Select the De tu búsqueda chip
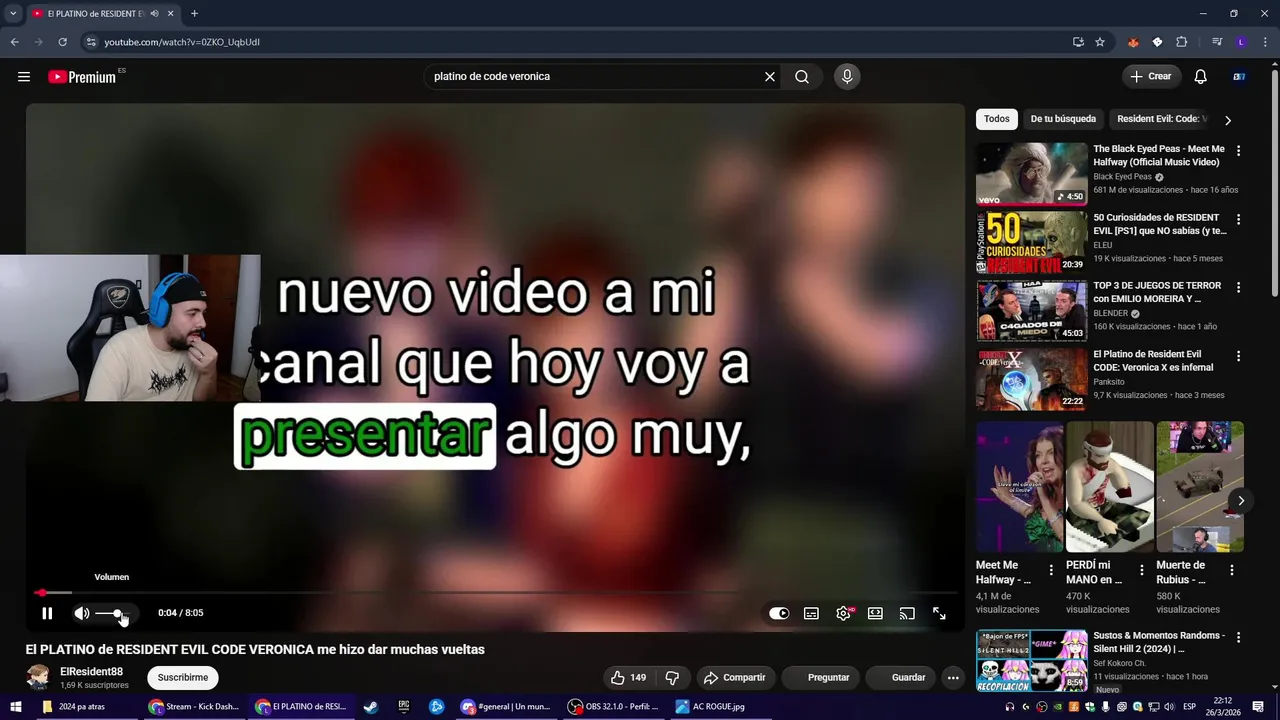Screen dimensions: 1280x720 [1063, 119]
